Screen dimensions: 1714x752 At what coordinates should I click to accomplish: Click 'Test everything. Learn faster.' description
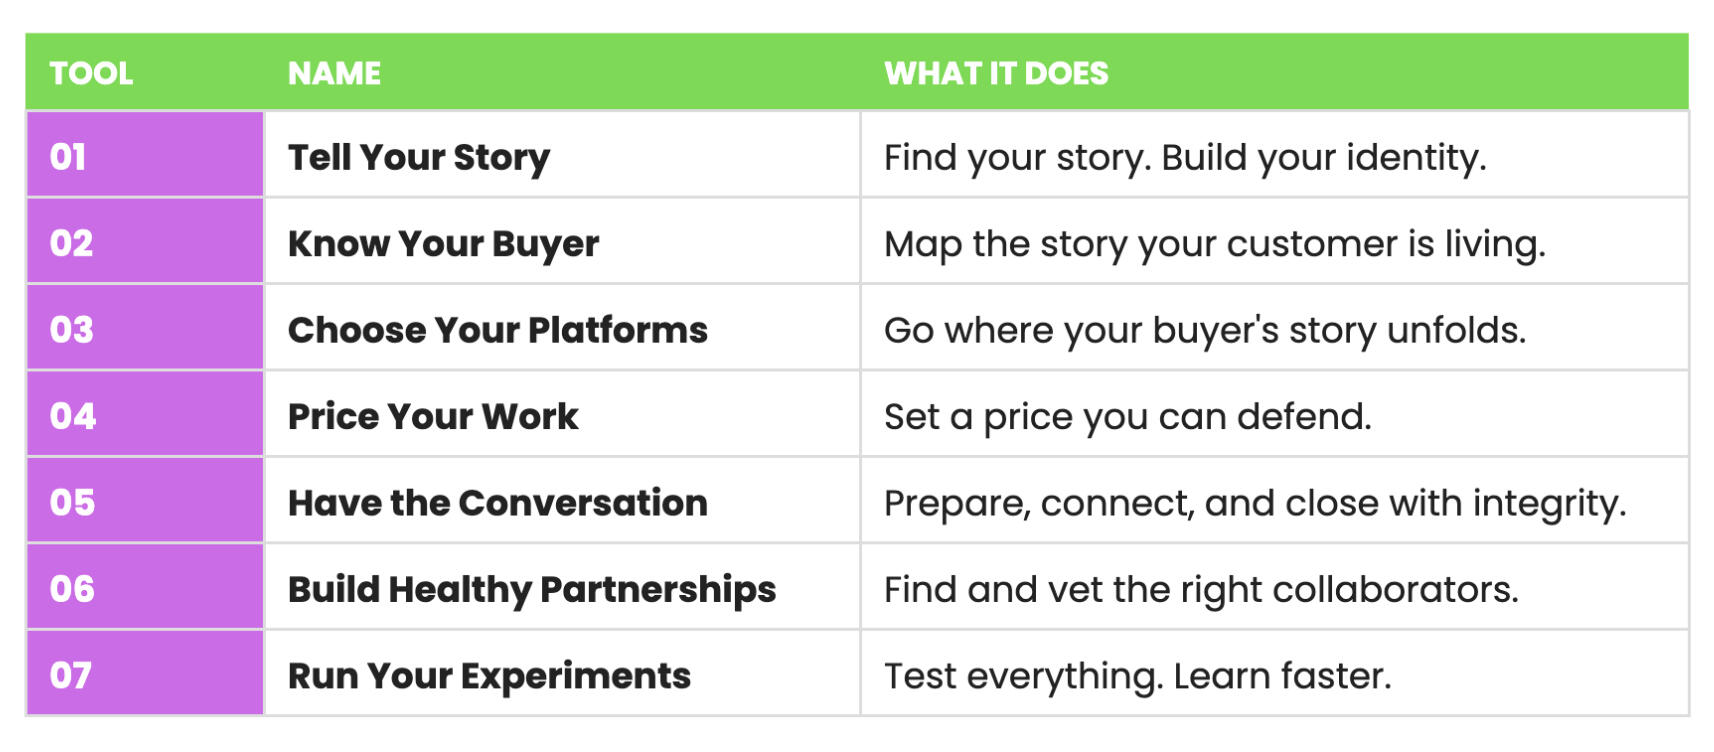coord(1137,675)
